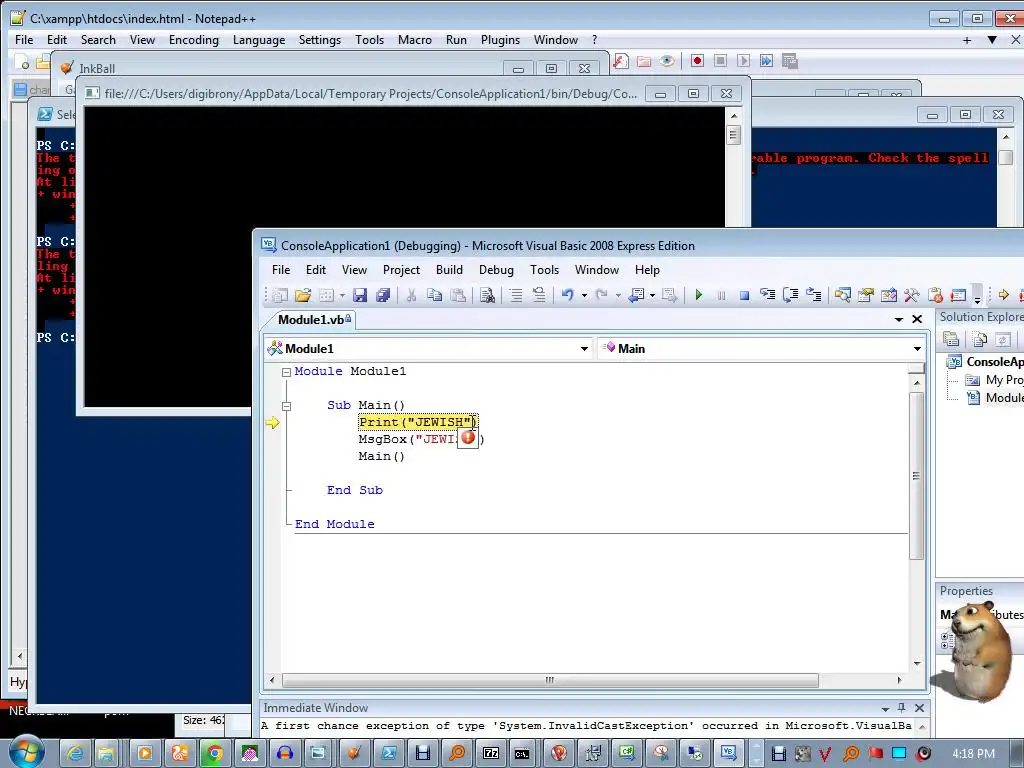1024x768 pixels.
Task: Cut selection using the scissors icon
Action: point(411,295)
